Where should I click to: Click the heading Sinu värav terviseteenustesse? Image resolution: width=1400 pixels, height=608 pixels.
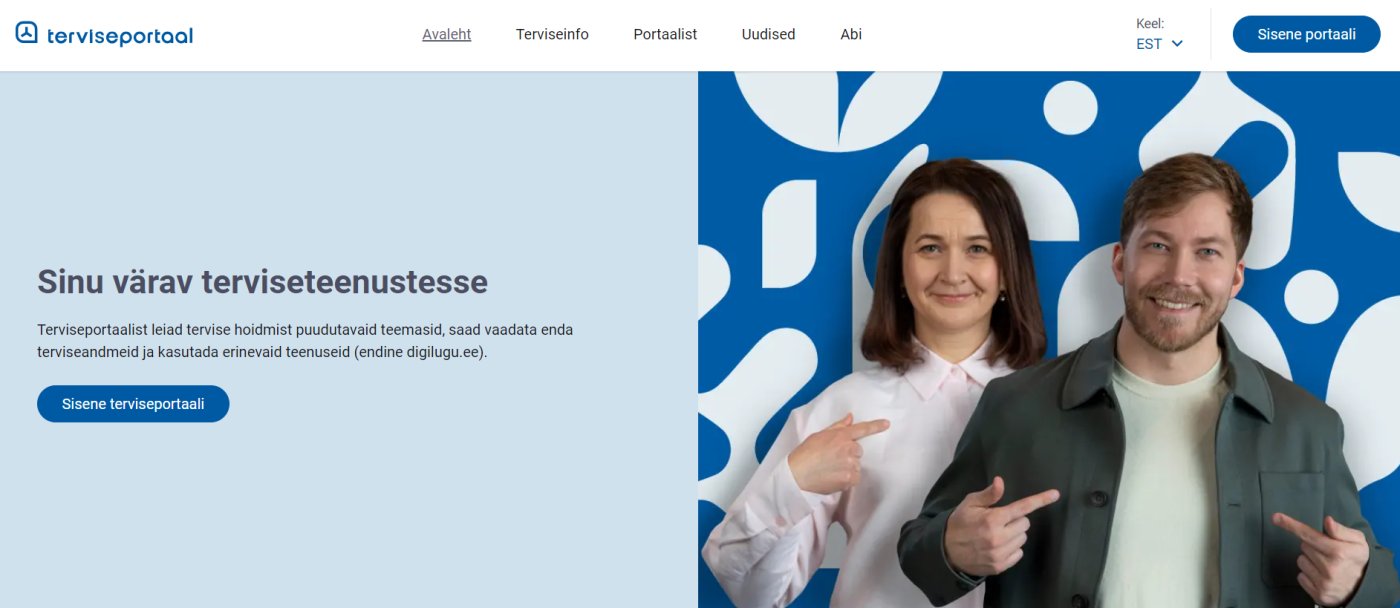point(262,282)
